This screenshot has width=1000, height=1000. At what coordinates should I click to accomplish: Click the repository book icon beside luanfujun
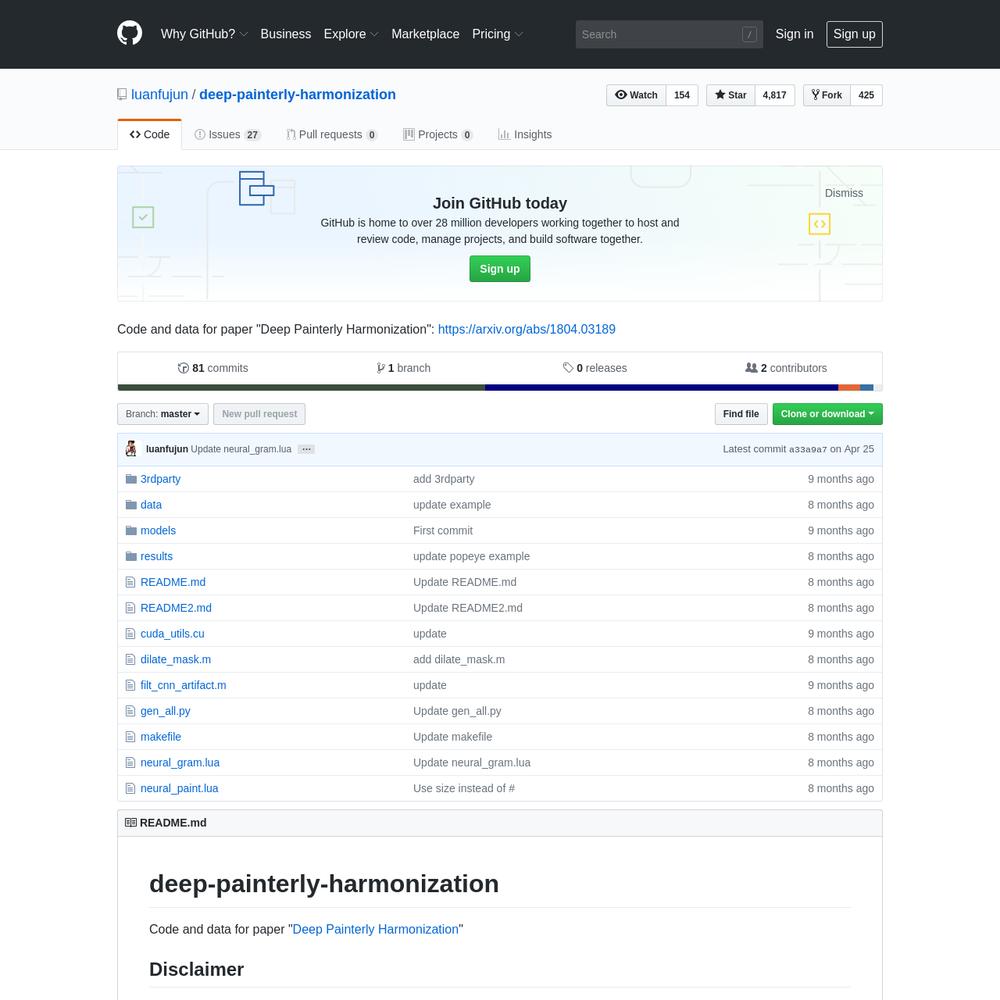click(122, 94)
